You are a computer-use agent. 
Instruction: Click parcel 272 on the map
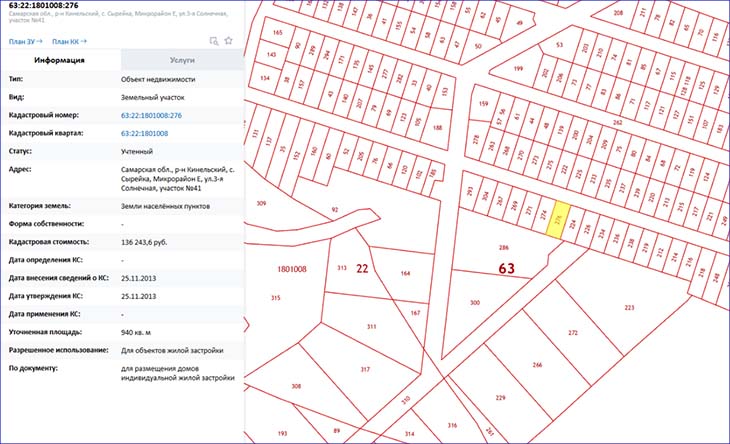tap(573, 333)
